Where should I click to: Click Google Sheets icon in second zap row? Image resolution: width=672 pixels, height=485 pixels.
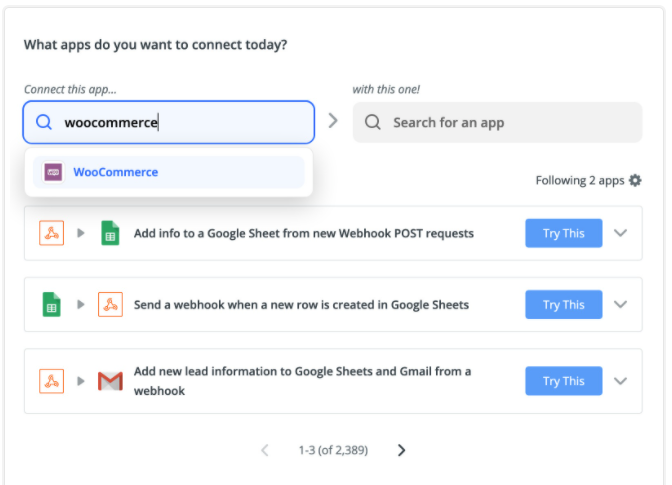coord(51,304)
